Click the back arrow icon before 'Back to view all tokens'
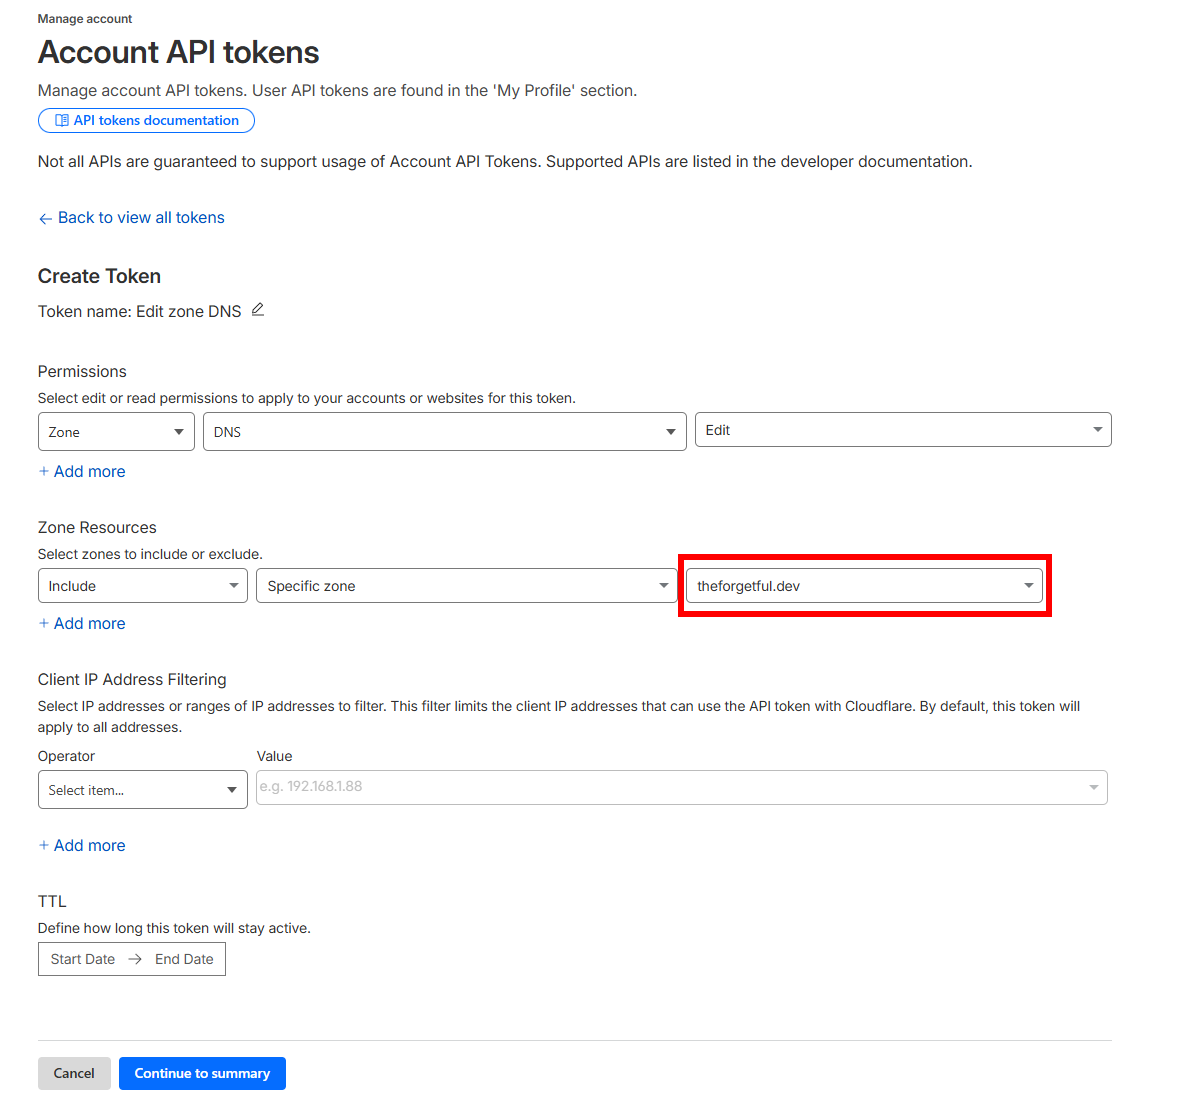The height and width of the screenshot is (1109, 1201). tap(46, 217)
